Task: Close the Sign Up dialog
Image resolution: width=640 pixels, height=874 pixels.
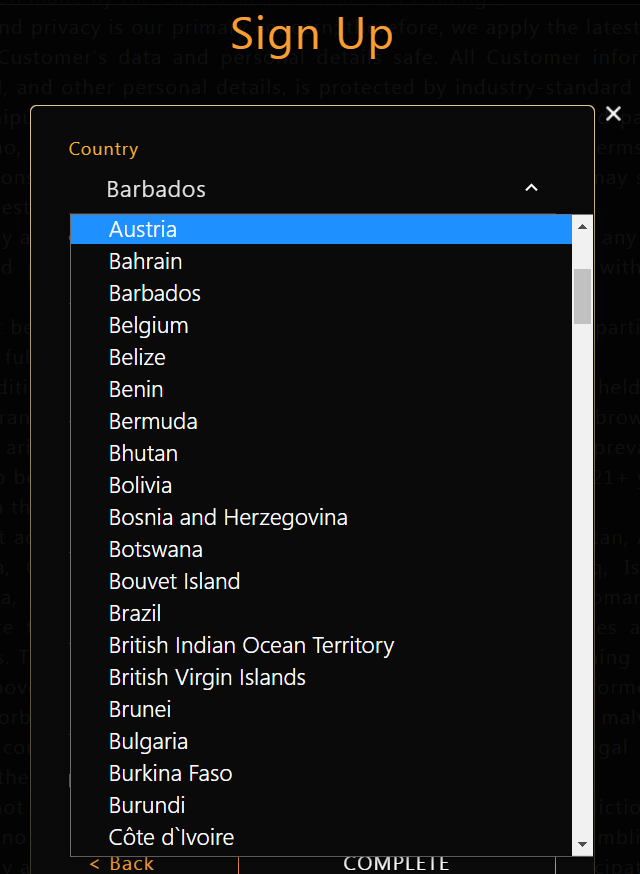Action: (614, 114)
